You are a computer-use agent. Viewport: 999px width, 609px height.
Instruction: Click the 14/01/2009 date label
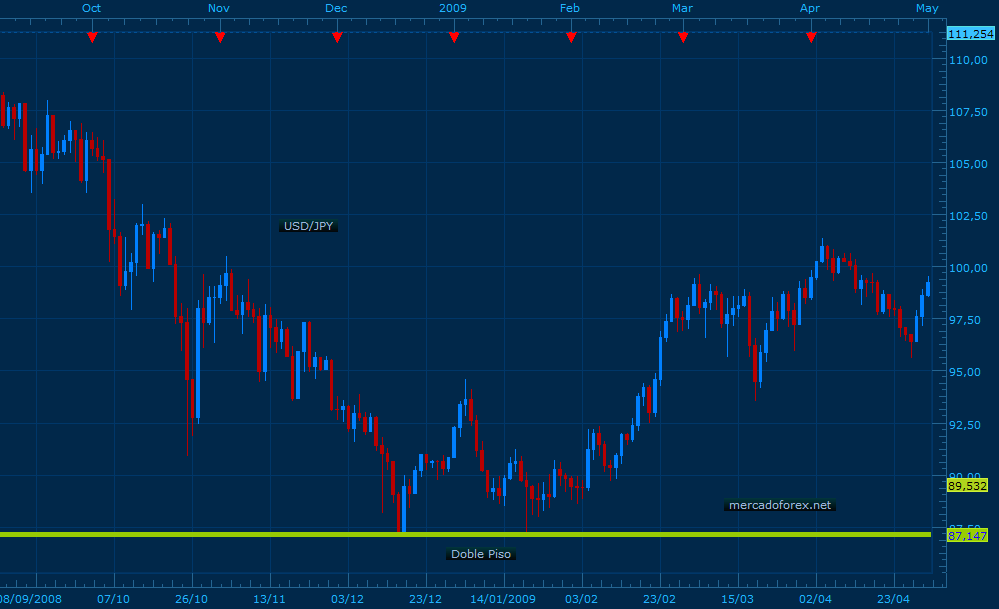(x=503, y=599)
